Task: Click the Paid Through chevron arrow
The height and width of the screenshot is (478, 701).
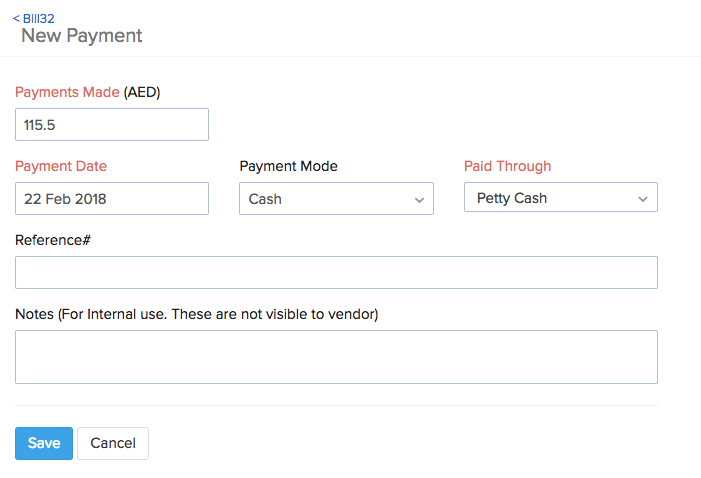Action: (643, 199)
